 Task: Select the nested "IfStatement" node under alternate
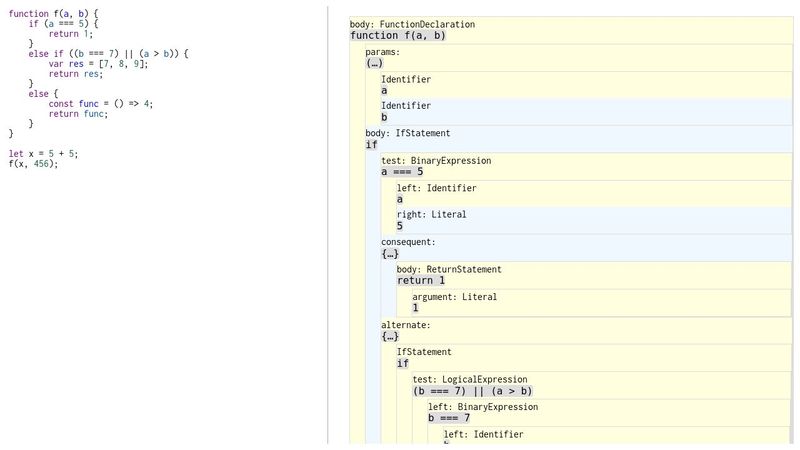424,352
